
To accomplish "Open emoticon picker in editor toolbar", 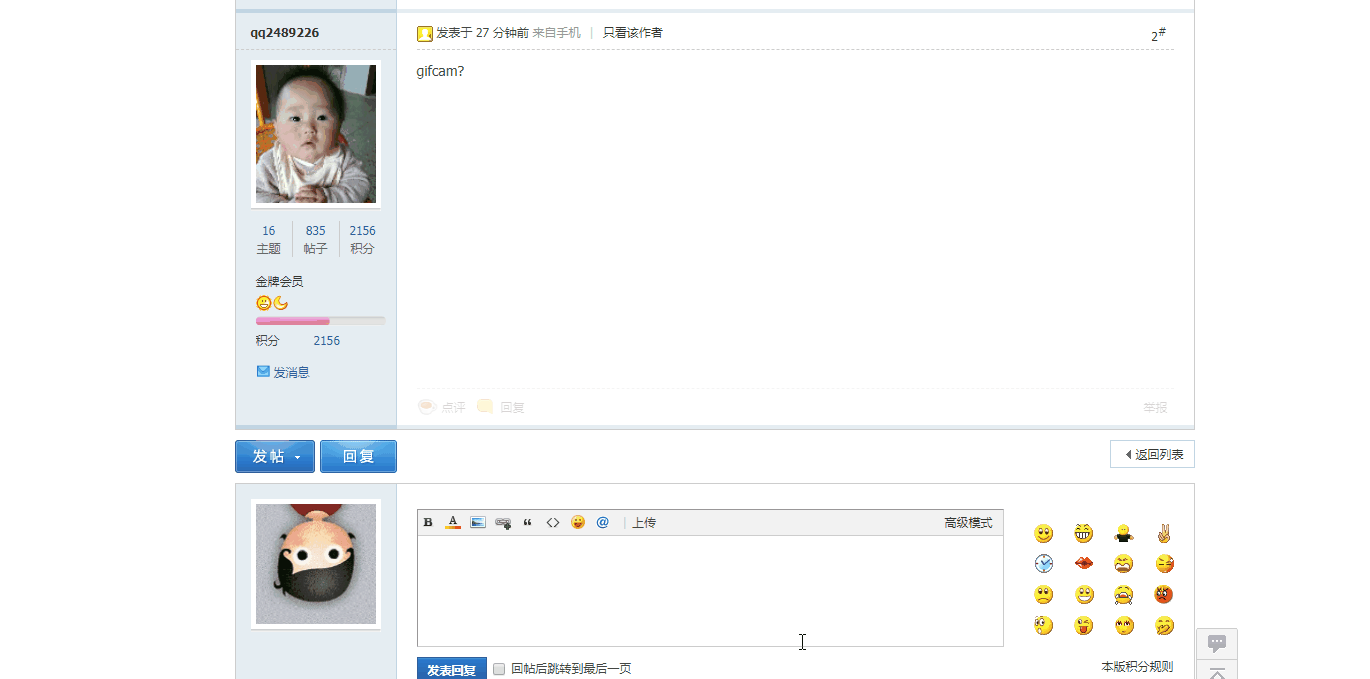I will 578,522.
